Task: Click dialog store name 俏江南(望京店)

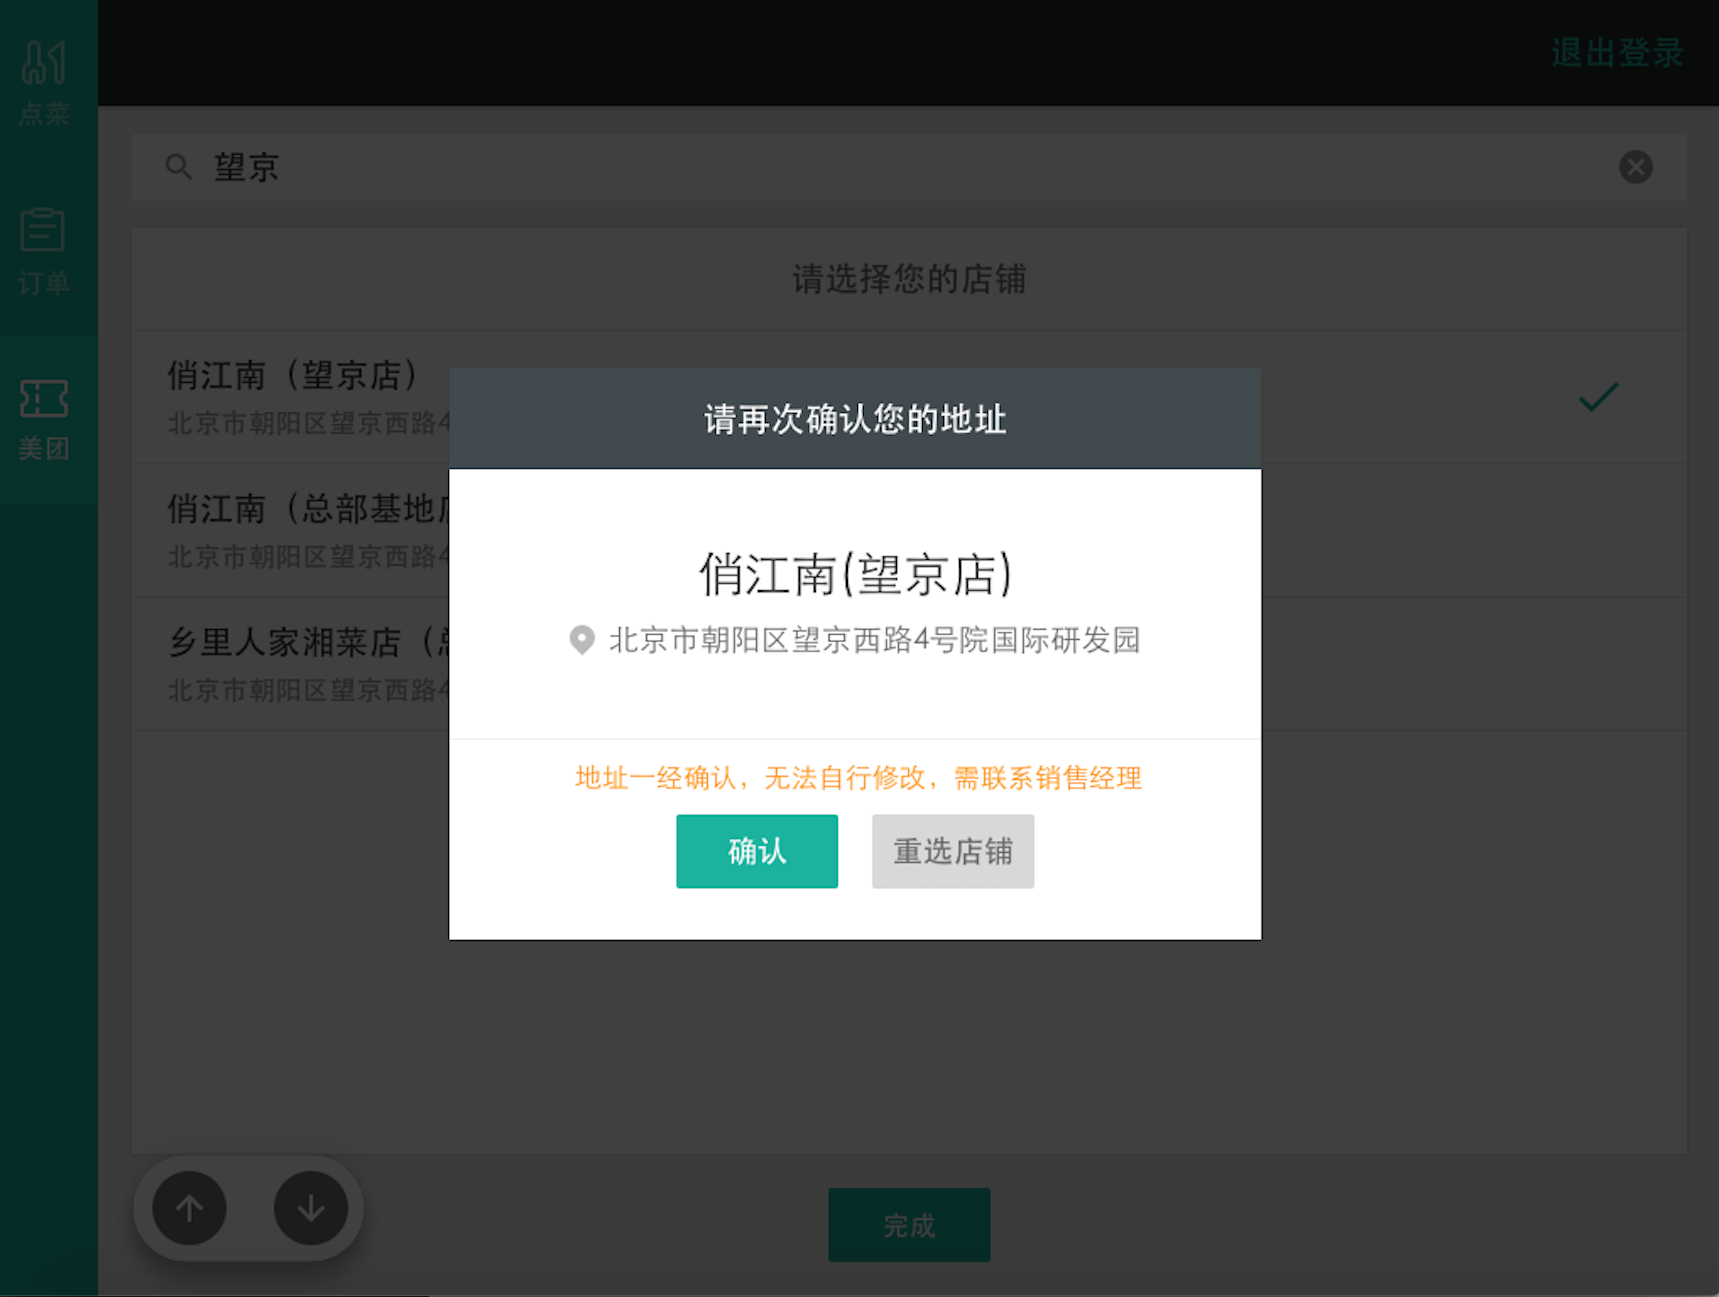Action: tap(855, 574)
